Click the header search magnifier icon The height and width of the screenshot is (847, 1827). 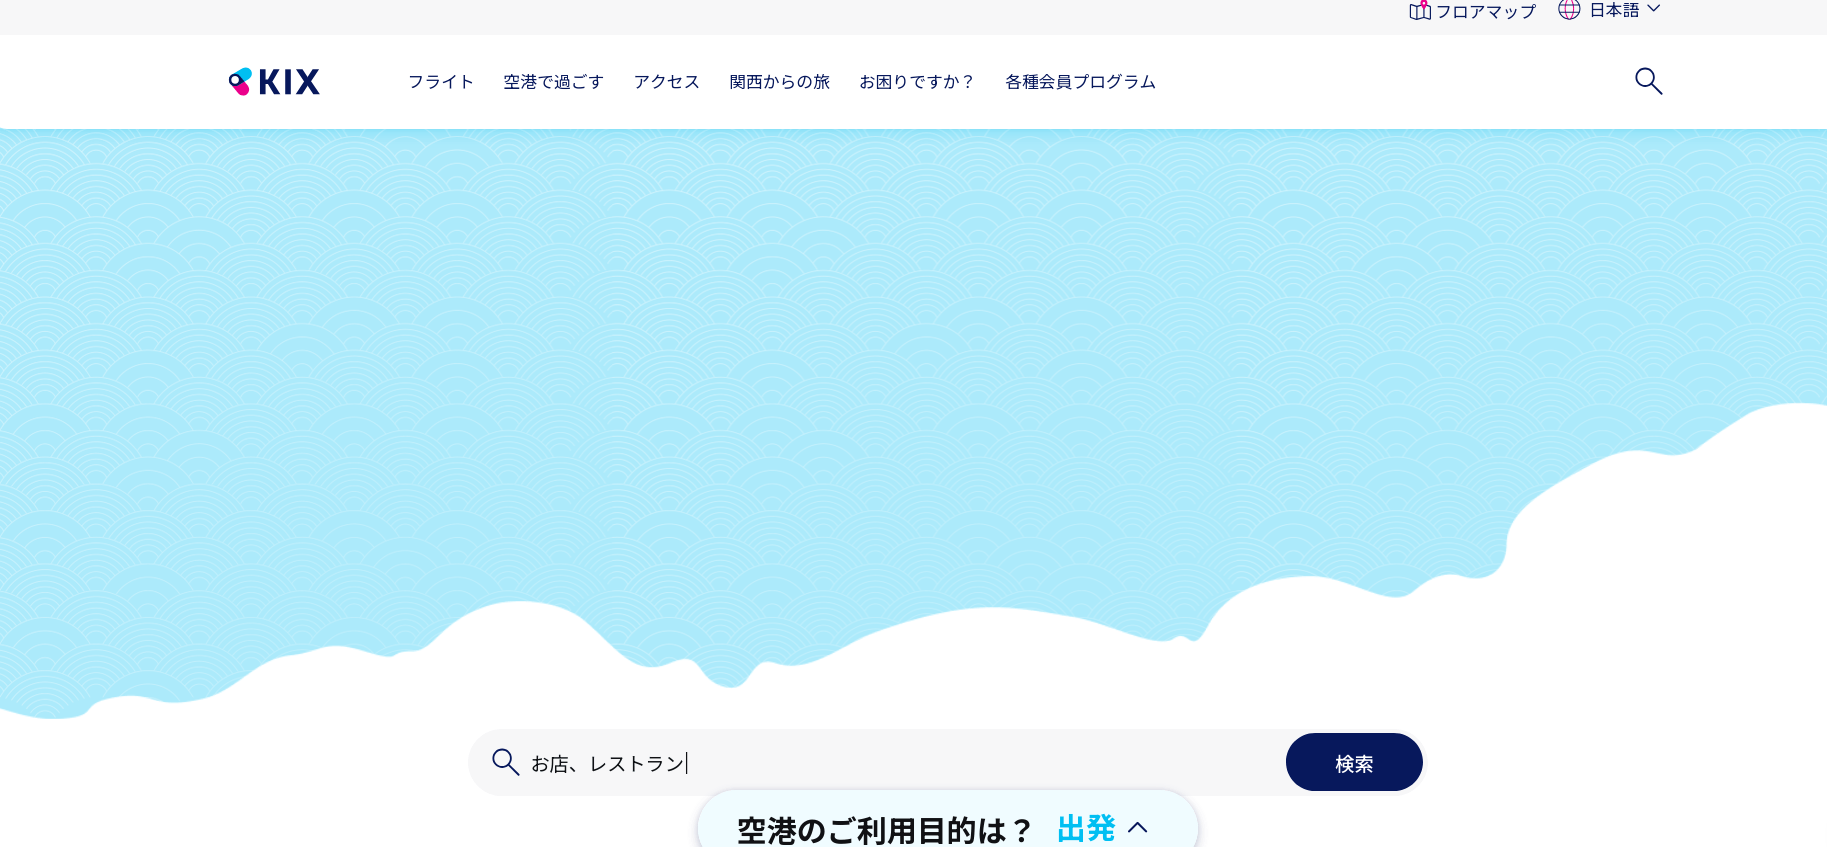click(1648, 81)
